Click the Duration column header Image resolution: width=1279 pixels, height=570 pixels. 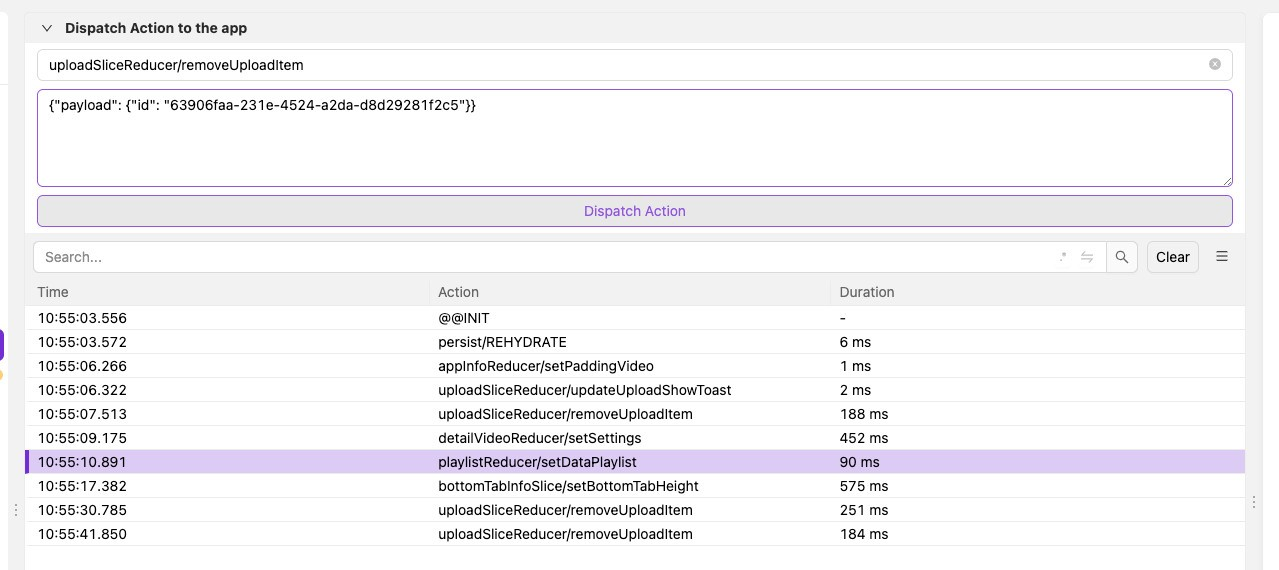pyautogui.click(x=866, y=292)
